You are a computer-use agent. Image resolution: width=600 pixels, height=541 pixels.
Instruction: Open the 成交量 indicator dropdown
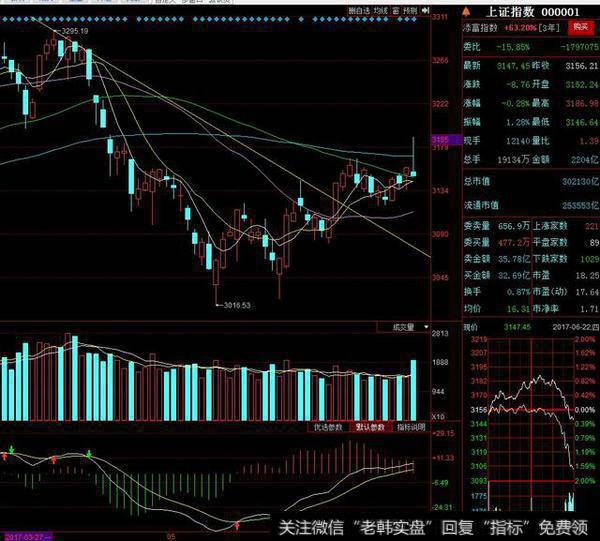[400, 327]
